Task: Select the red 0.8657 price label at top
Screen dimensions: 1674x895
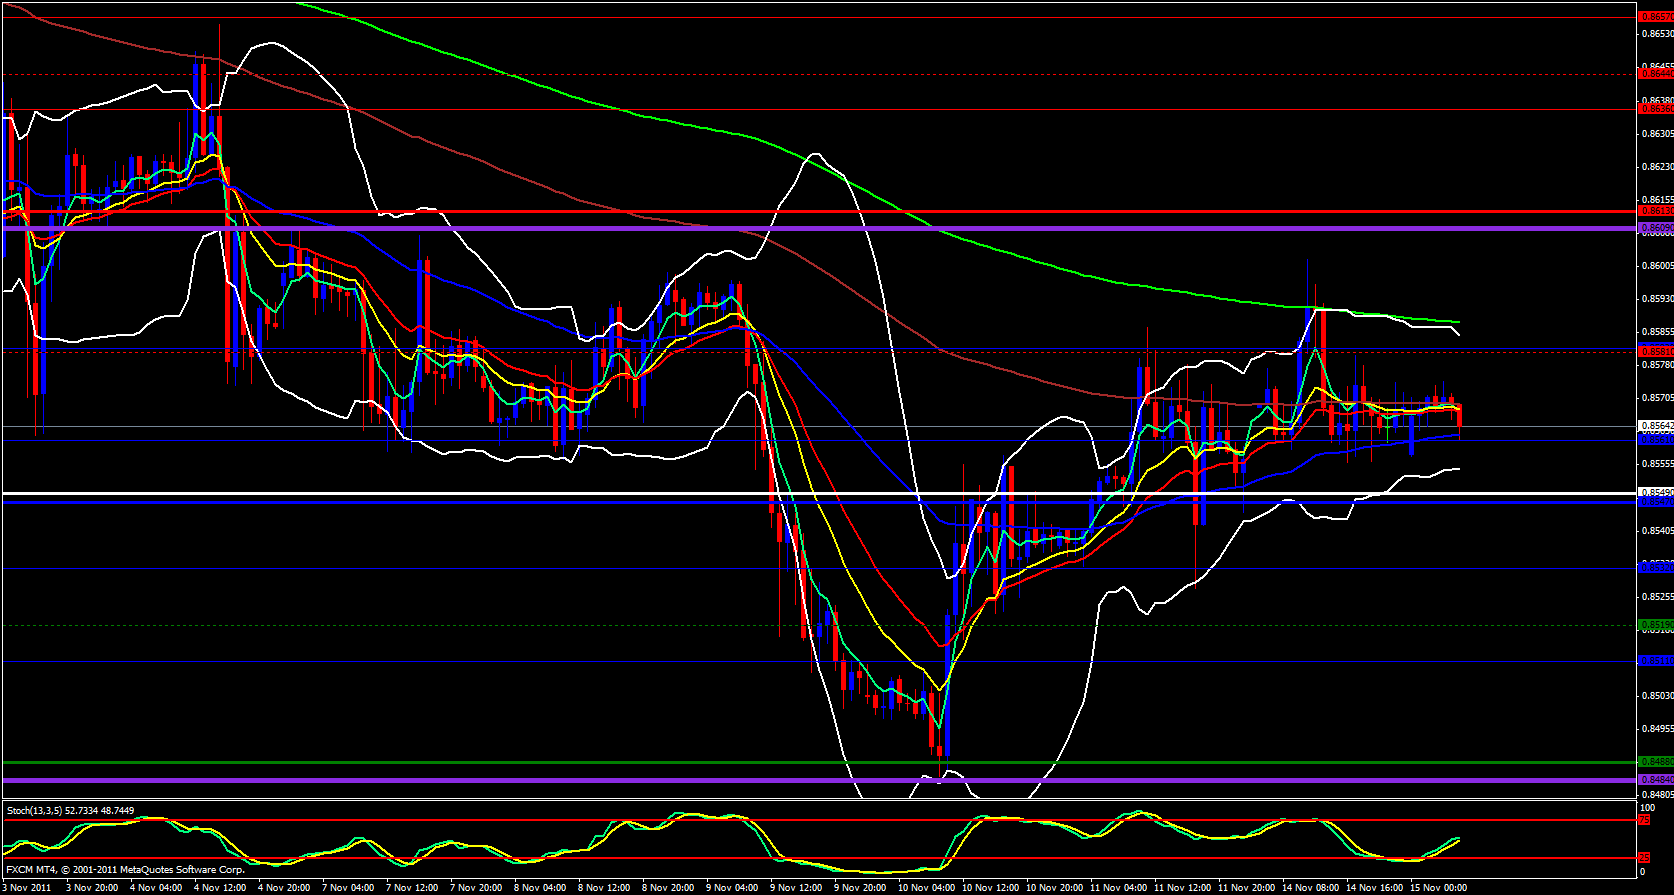Action: [x=1655, y=16]
